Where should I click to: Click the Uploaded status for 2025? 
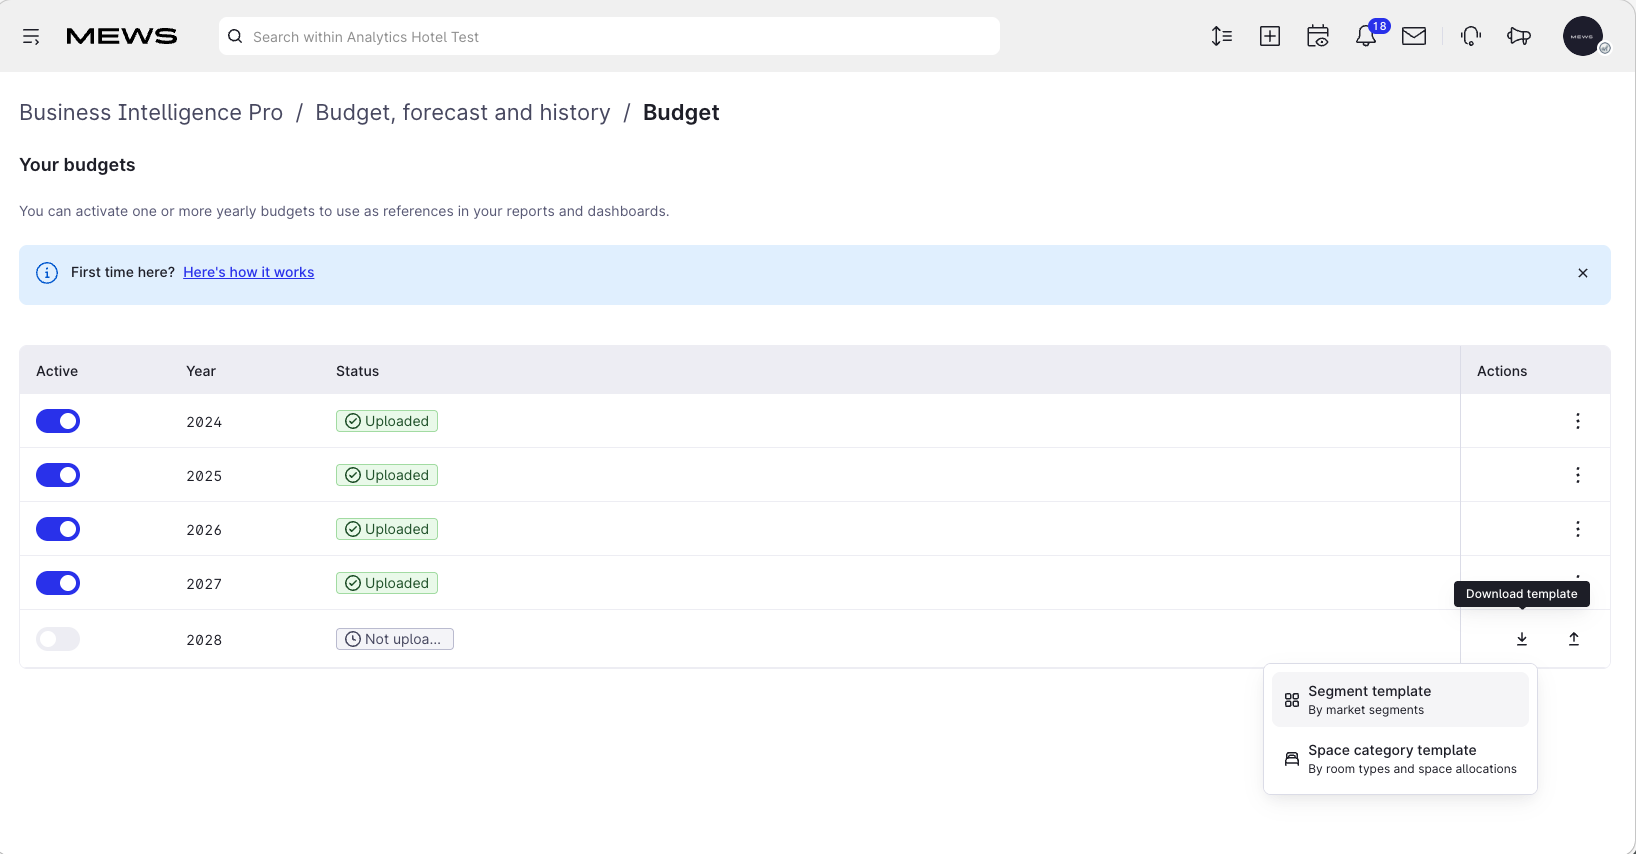coord(387,475)
